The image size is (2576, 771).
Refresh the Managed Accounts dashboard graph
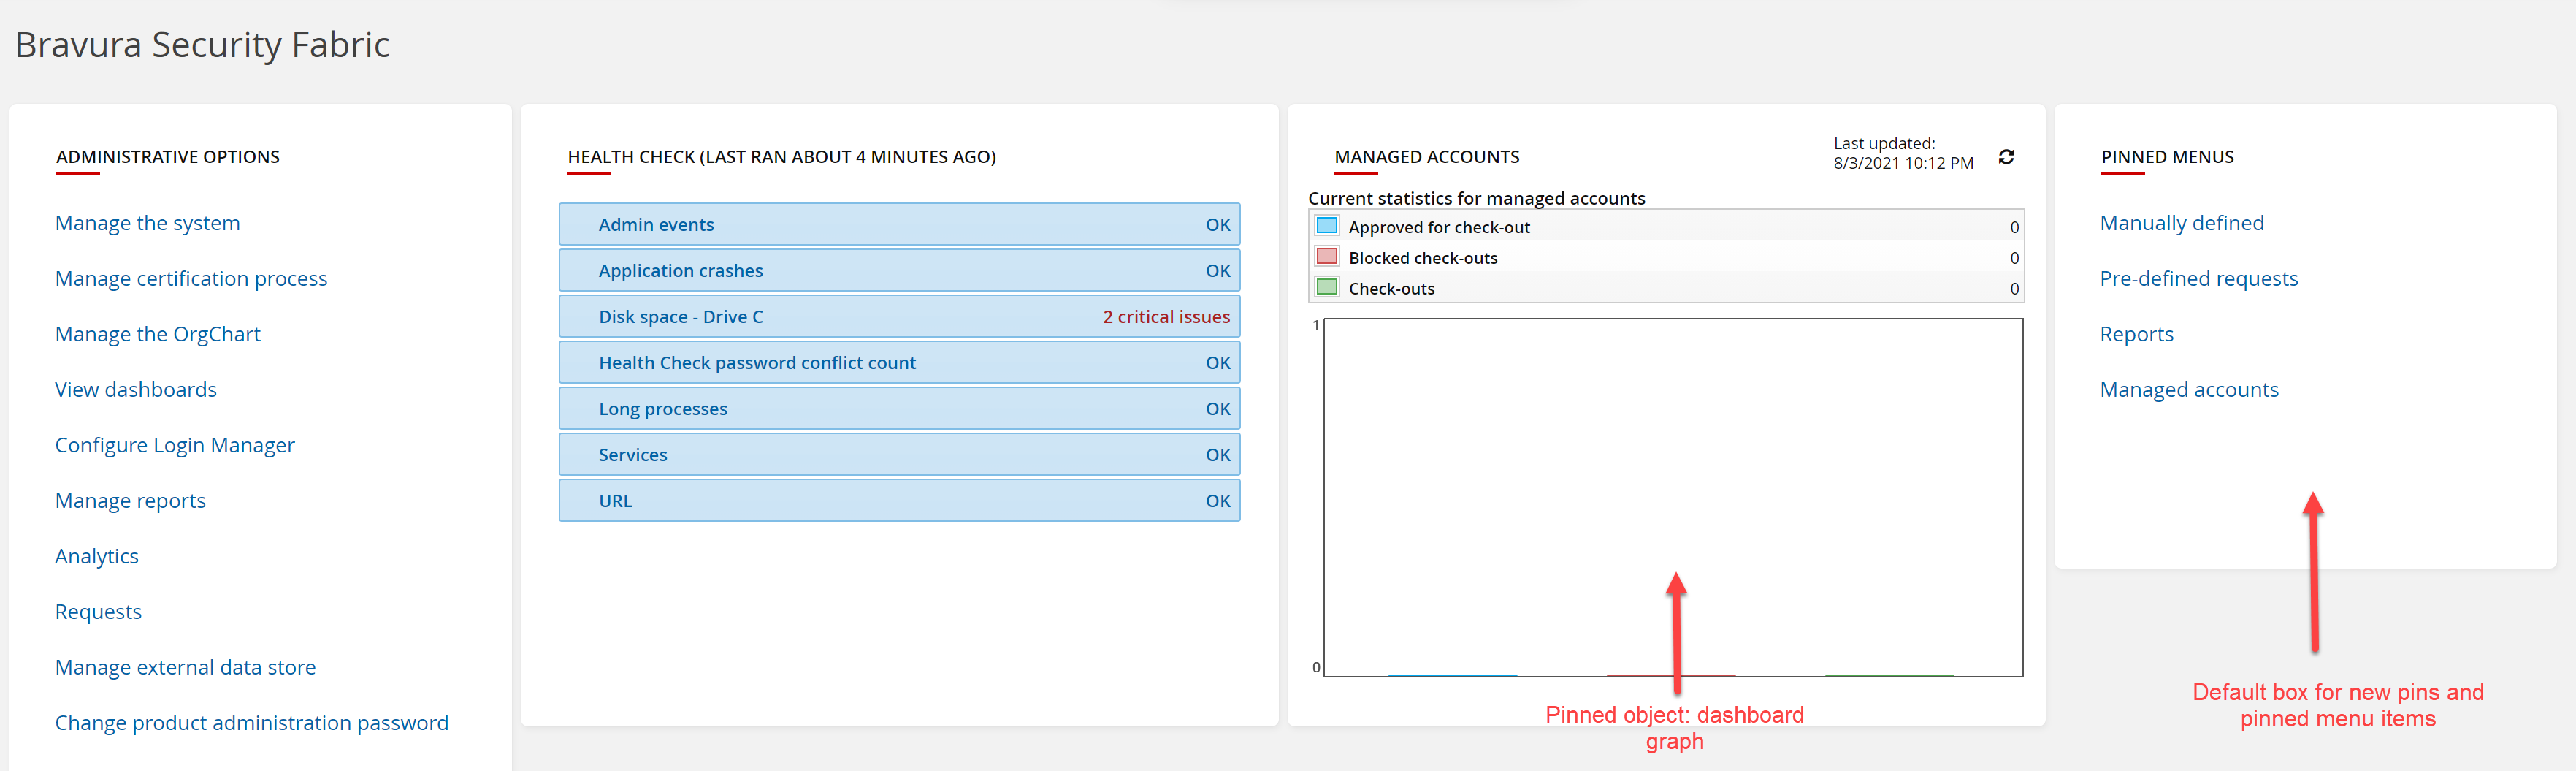click(2005, 157)
